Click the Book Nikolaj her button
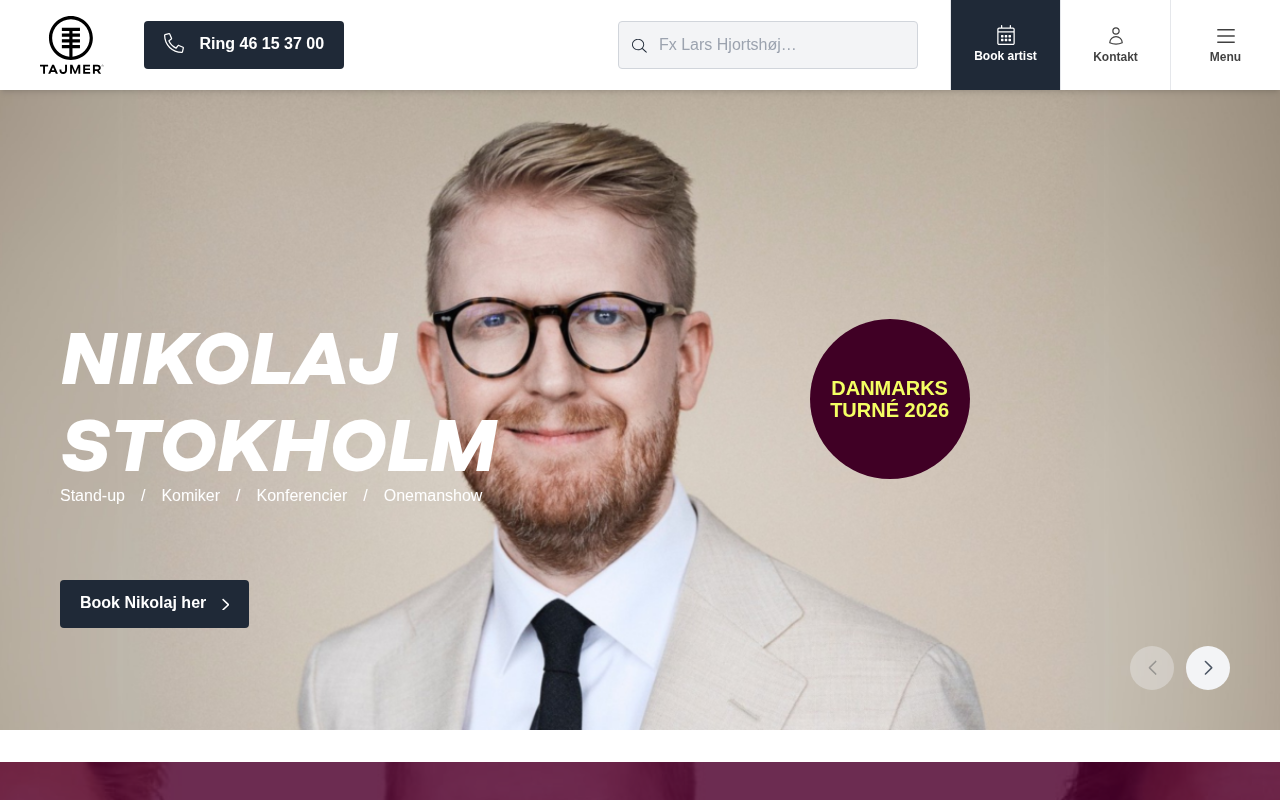This screenshot has height=800, width=1280. pos(154,604)
